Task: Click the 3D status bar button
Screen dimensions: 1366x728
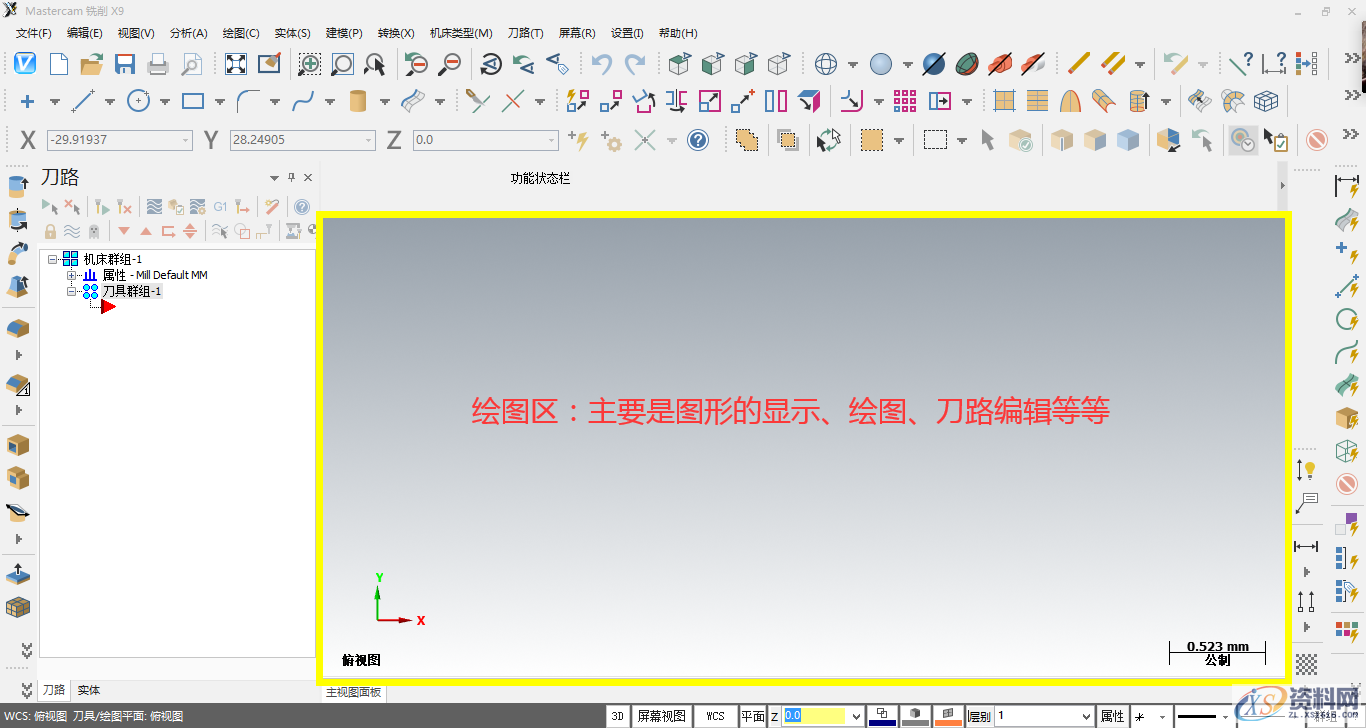Action: coord(617,716)
